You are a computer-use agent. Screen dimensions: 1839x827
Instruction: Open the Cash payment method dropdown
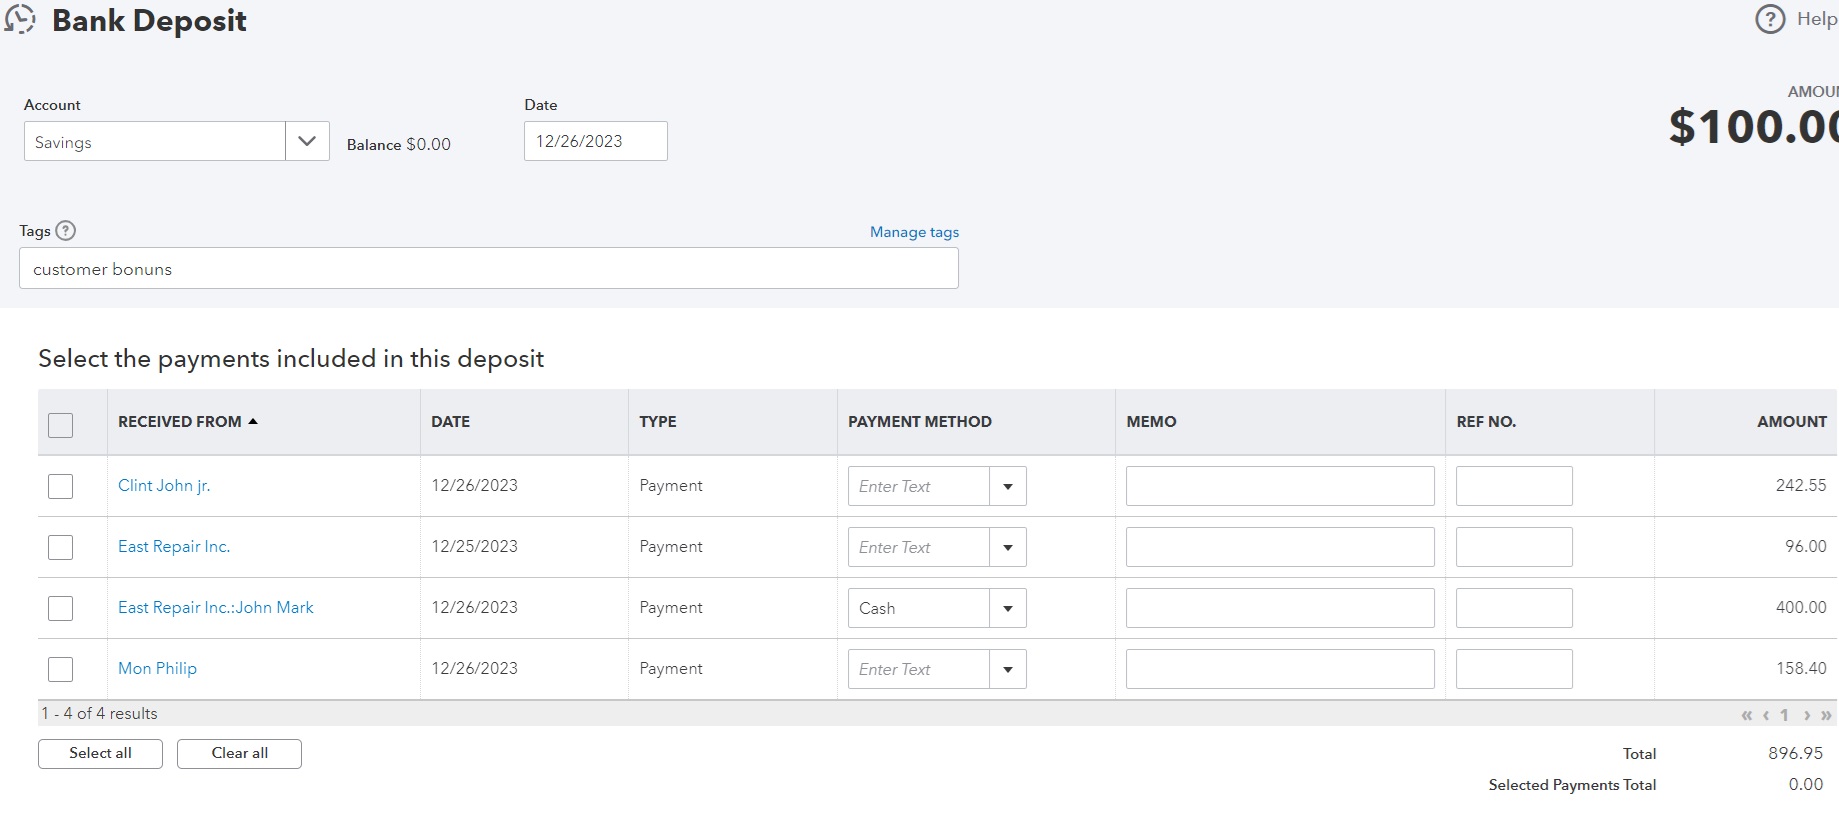1008,609
